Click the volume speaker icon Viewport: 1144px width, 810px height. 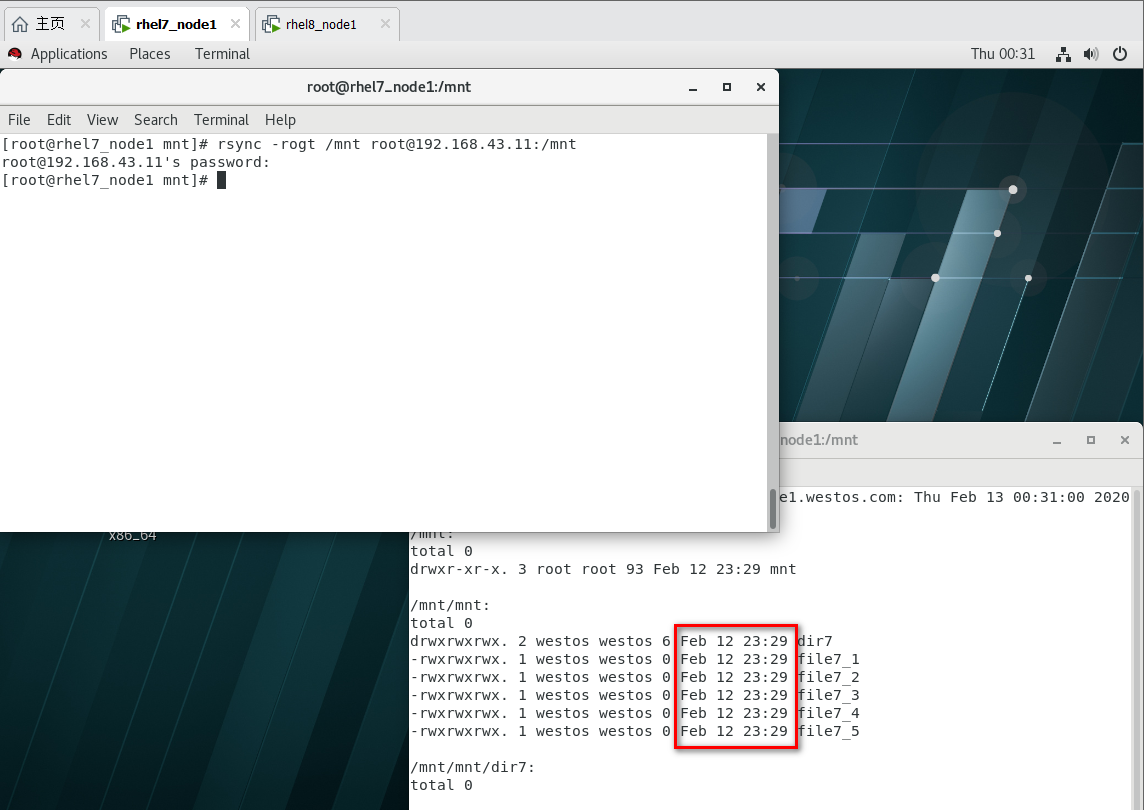[1091, 54]
